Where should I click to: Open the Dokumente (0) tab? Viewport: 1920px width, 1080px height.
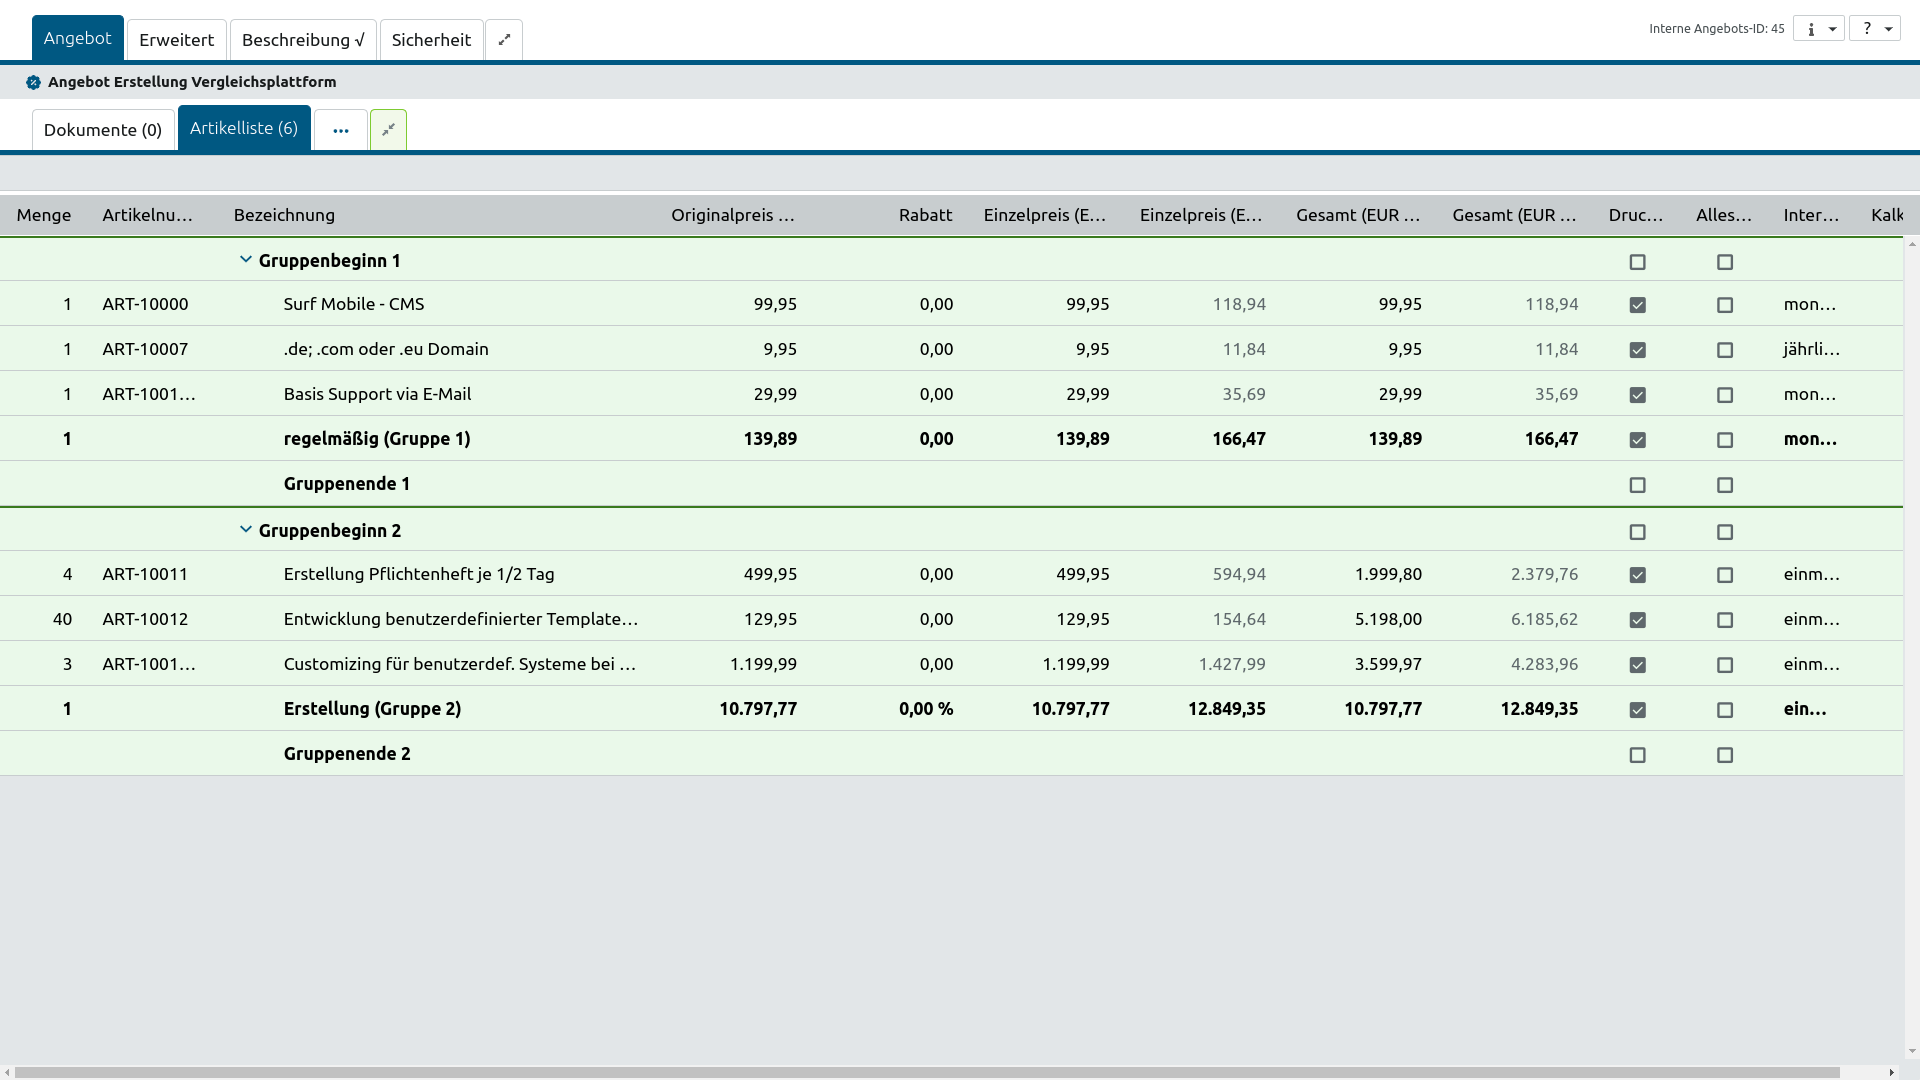[x=103, y=130]
